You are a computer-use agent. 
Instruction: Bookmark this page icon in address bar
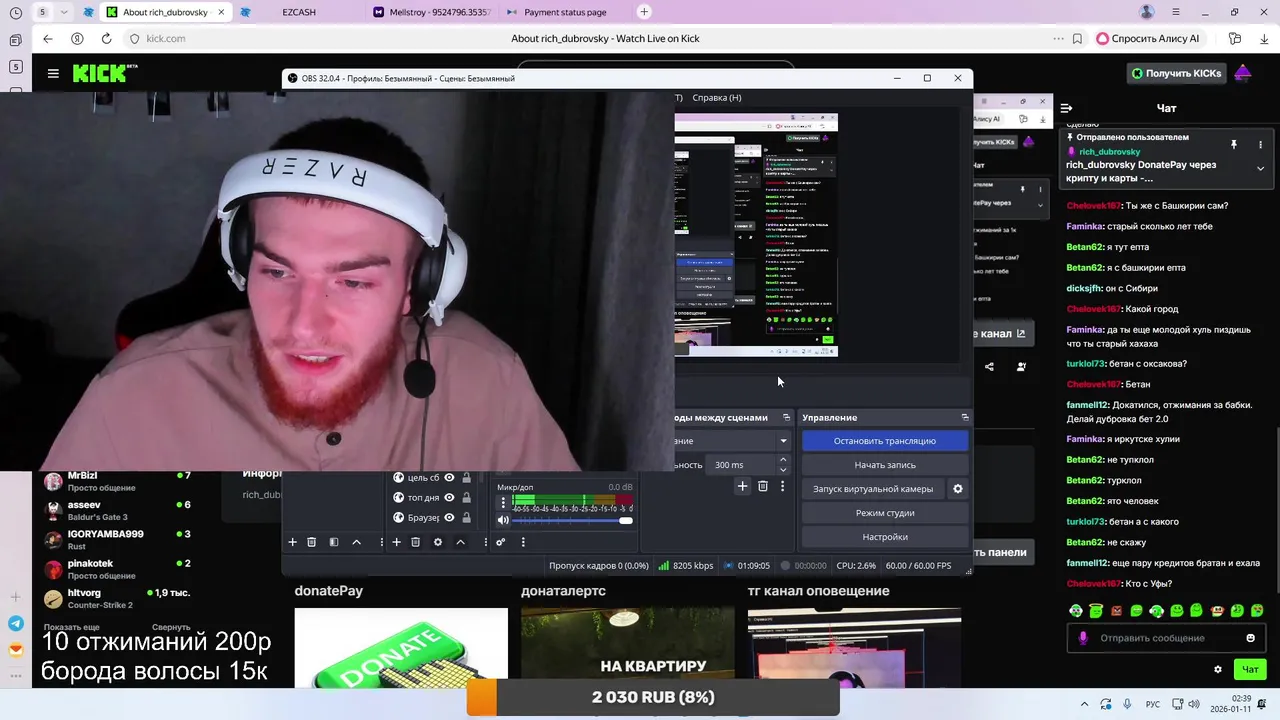pos(1077,39)
